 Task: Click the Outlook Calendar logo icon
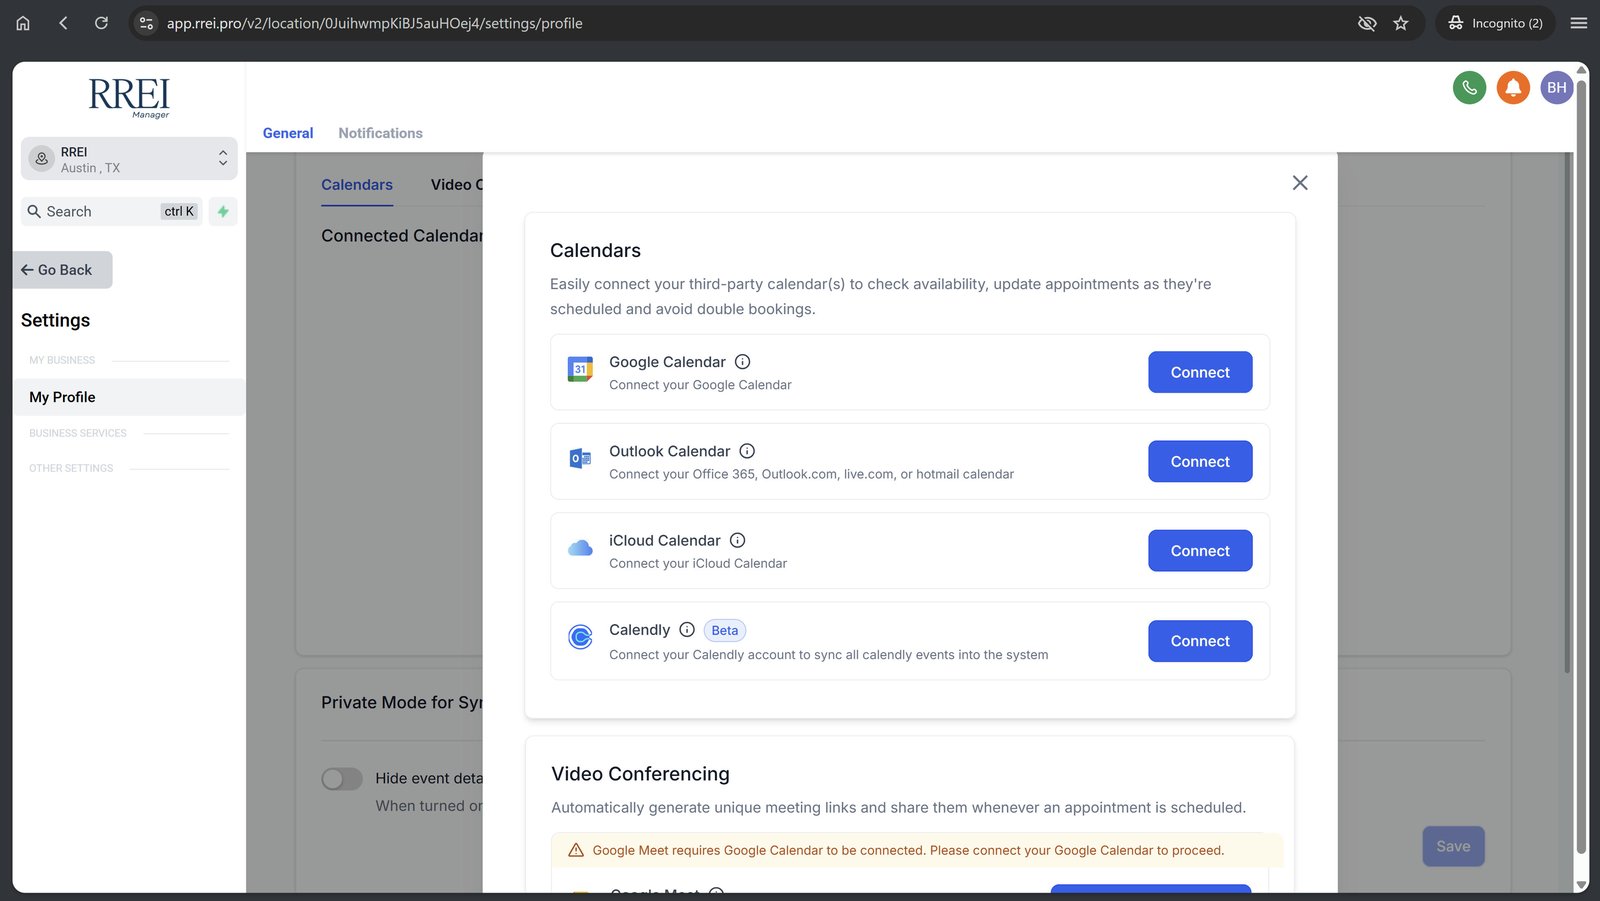[x=580, y=459]
